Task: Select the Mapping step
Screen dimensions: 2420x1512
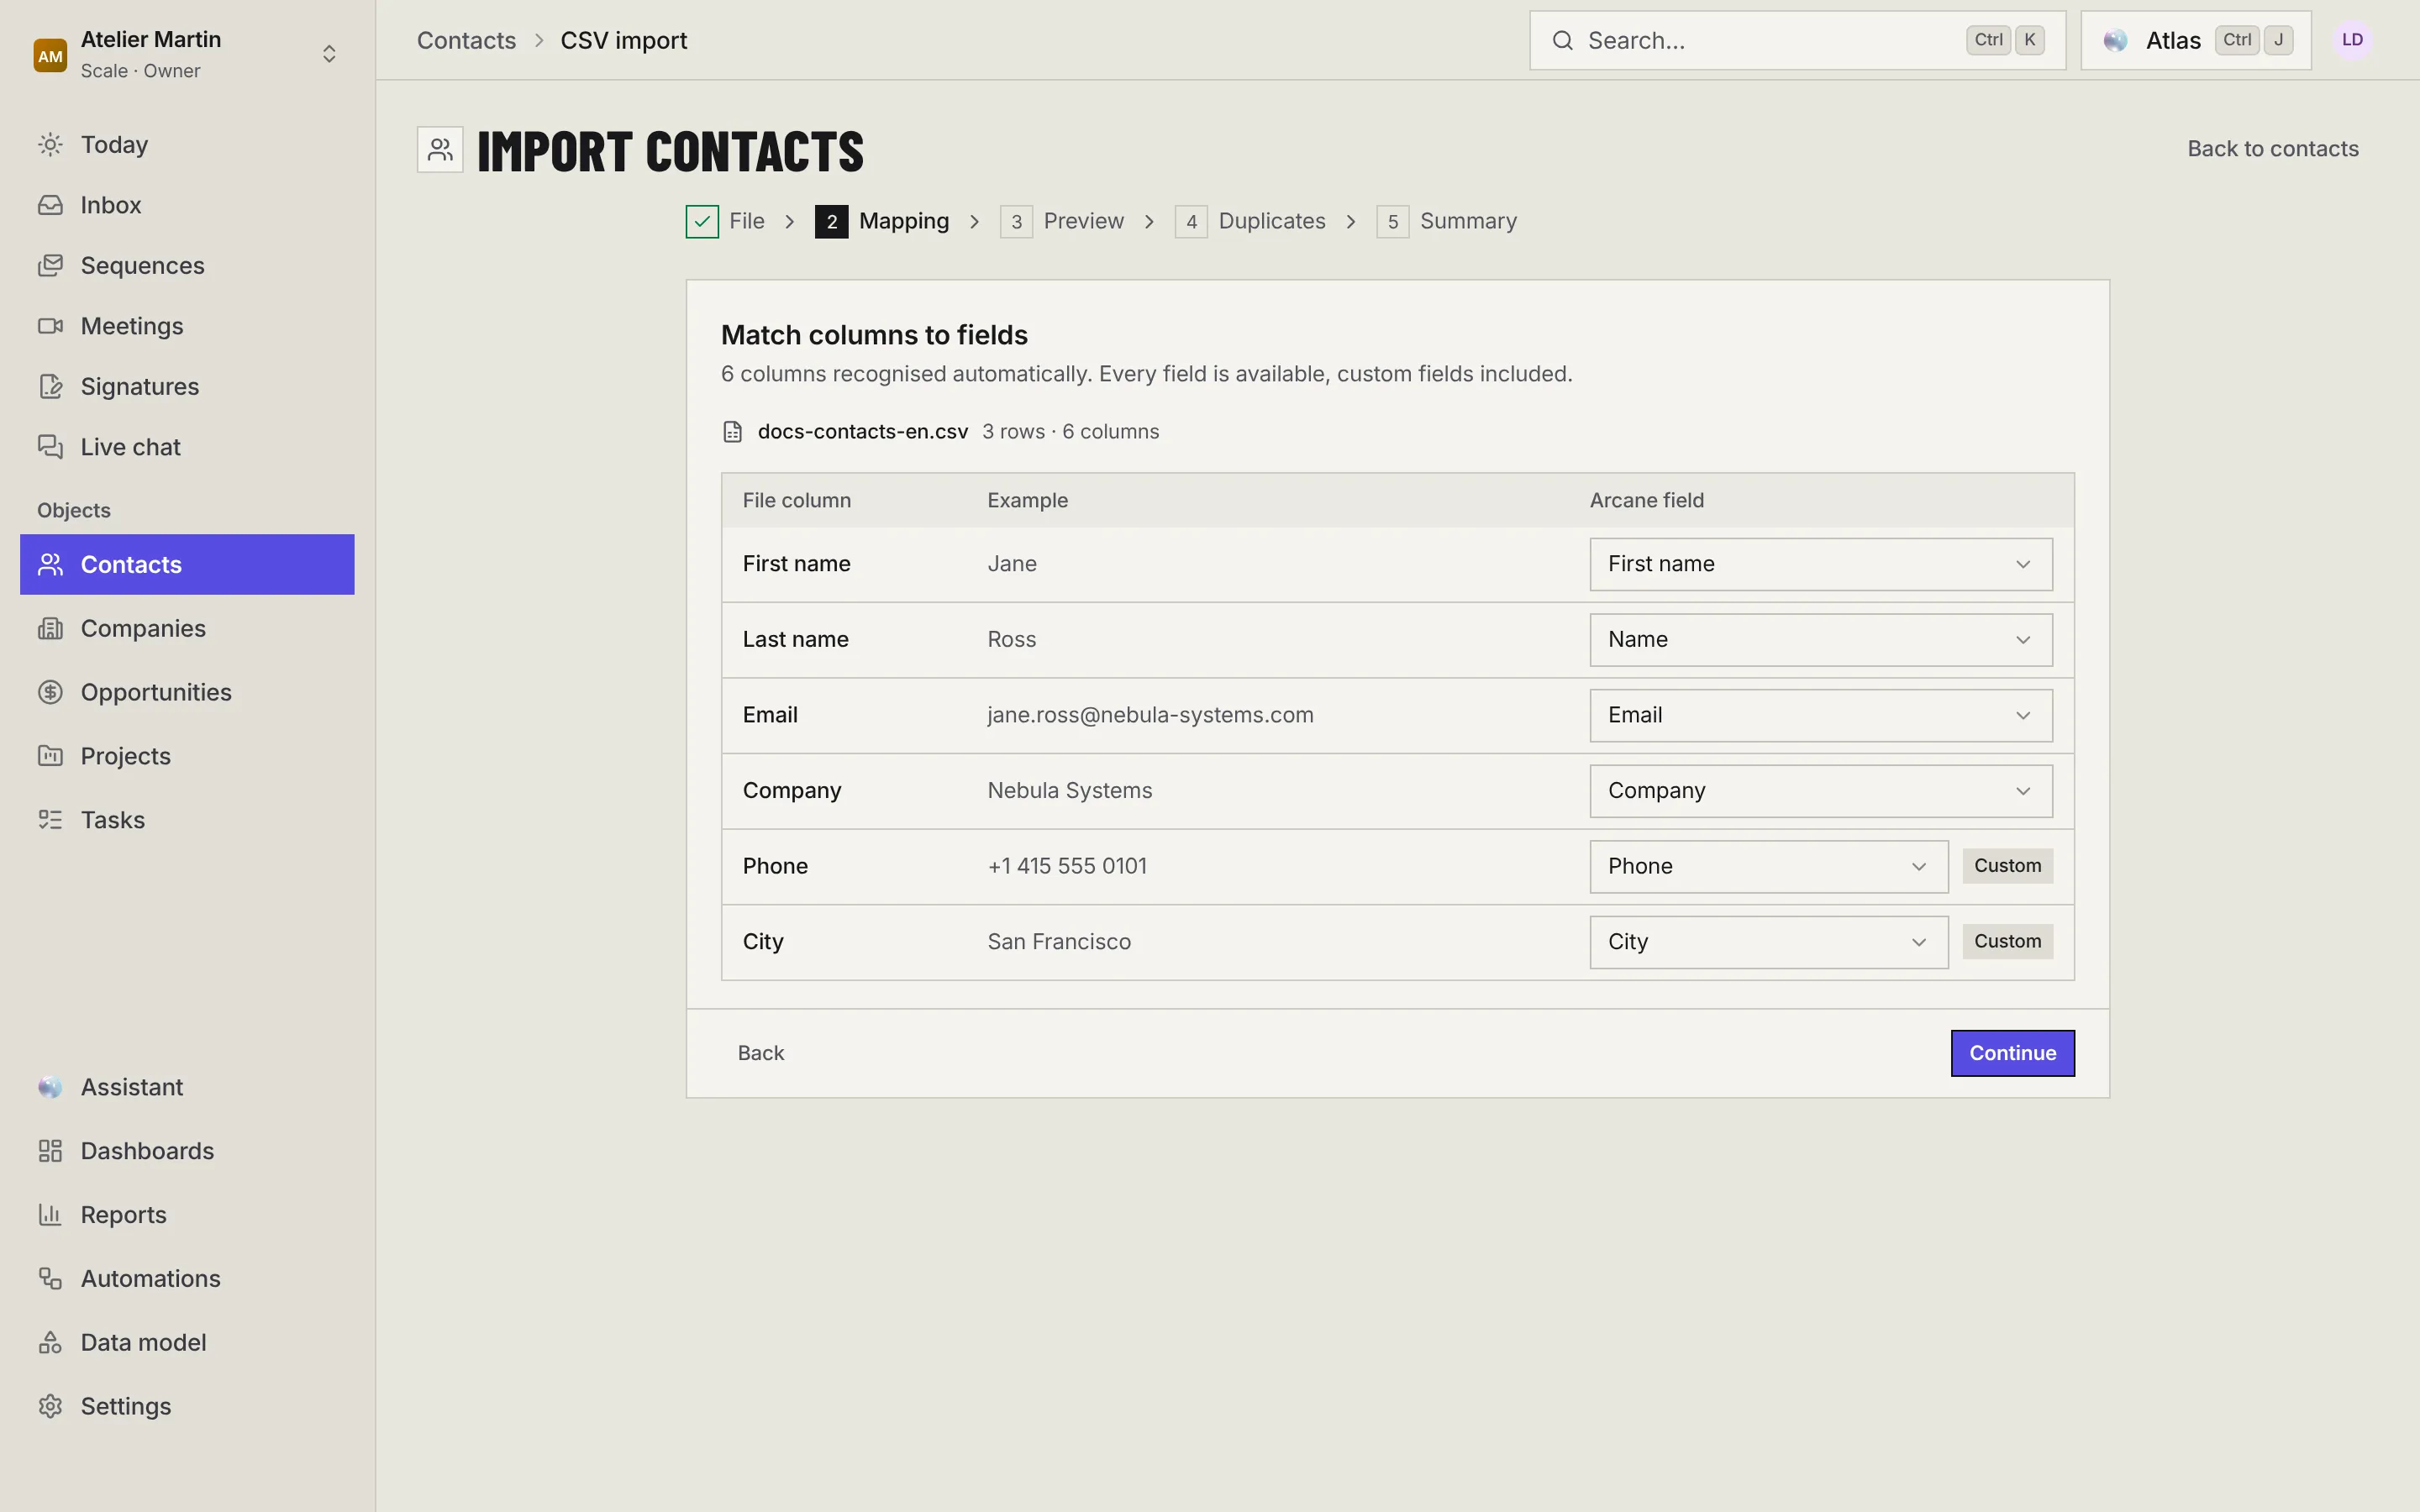Action: [882, 221]
